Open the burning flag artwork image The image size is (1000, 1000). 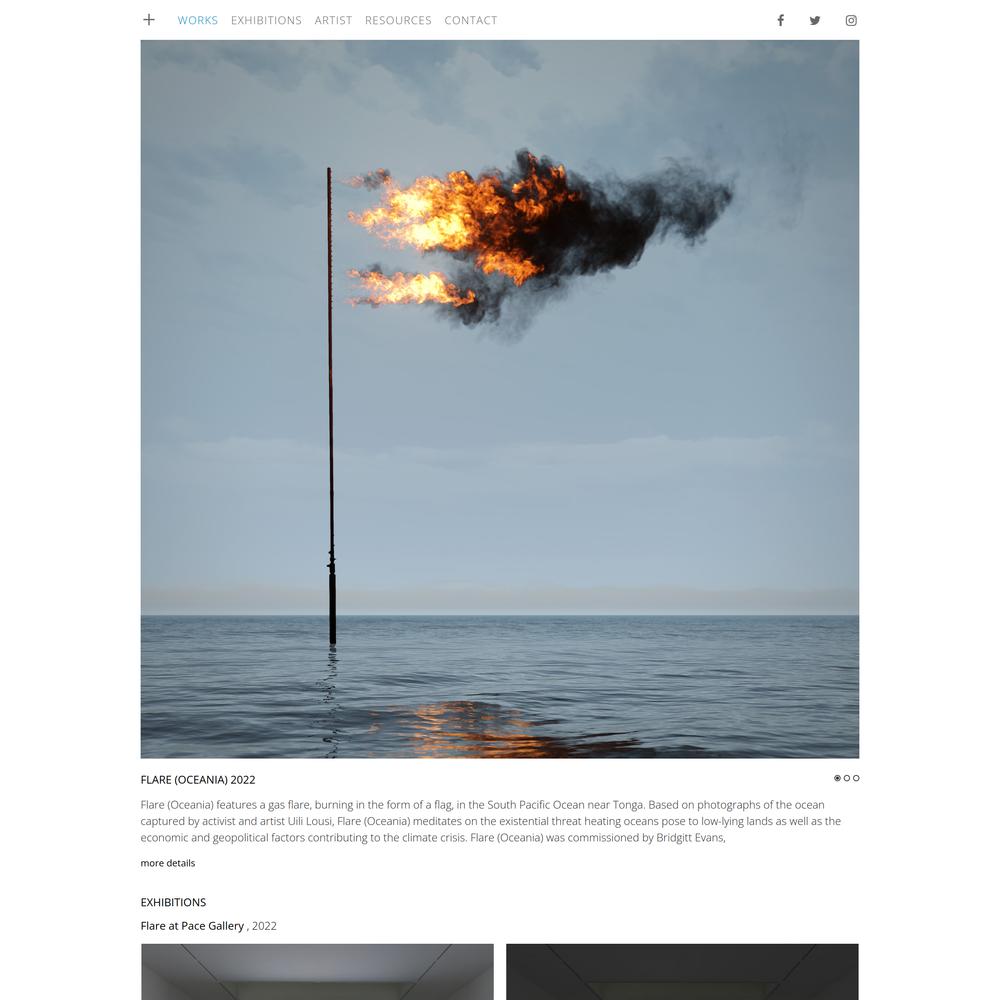pyautogui.click(x=499, y=399)
